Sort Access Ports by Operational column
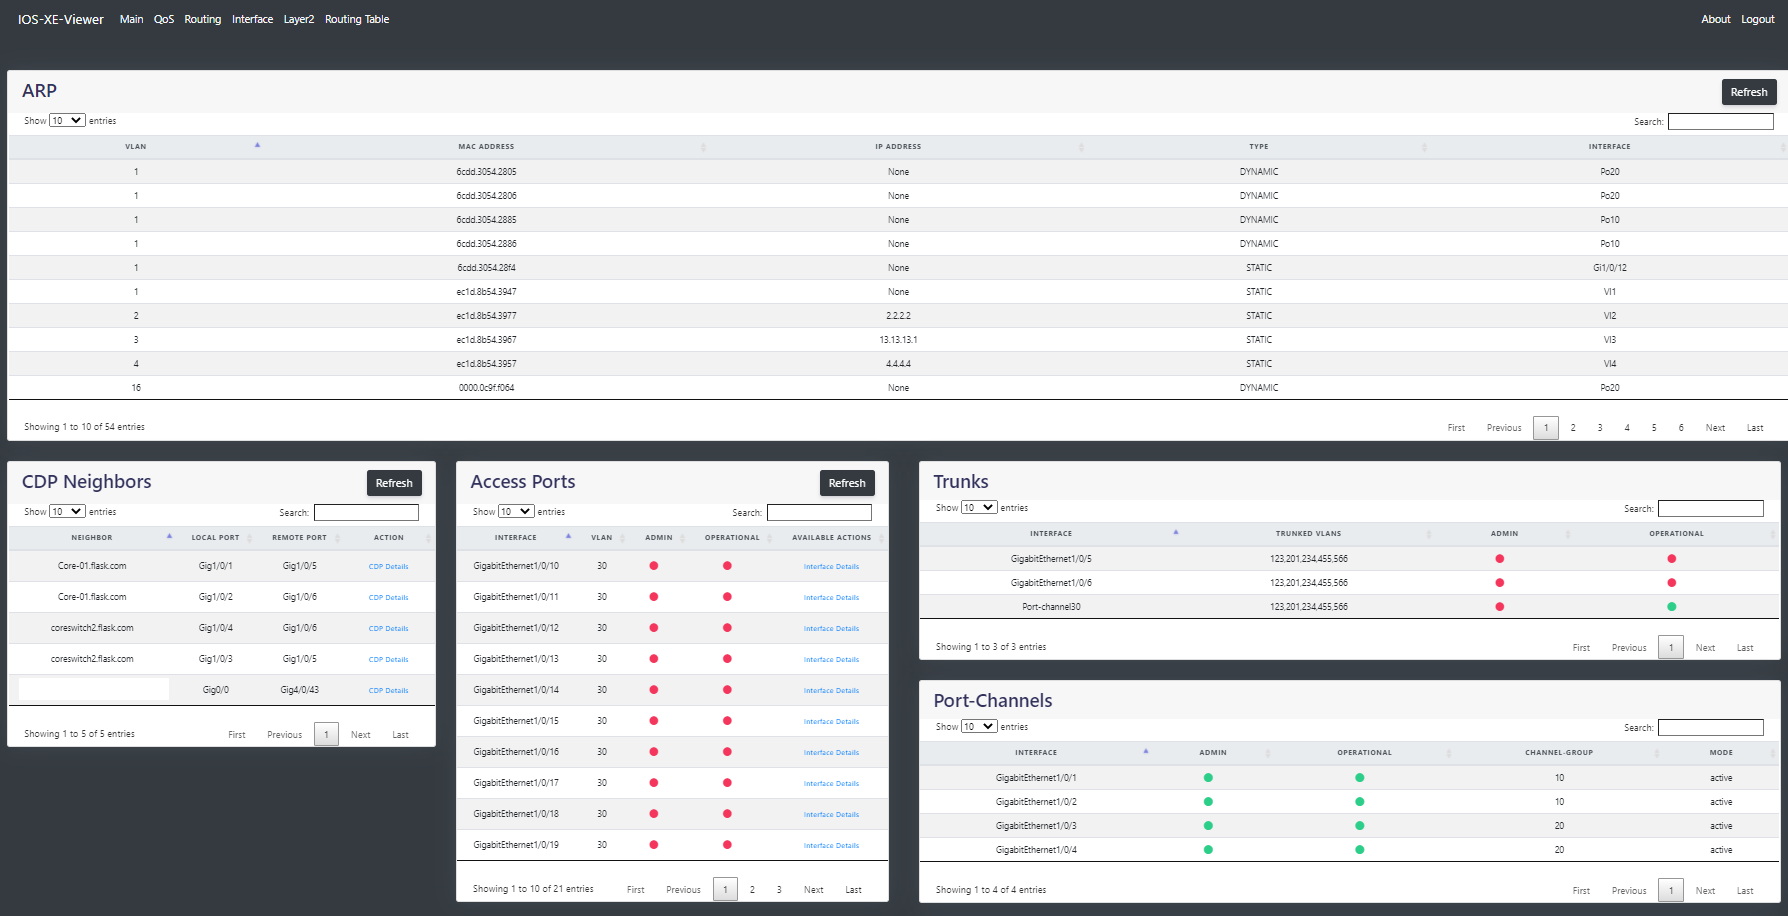The height and width of the screenshot is (916, 1788). 732,538
